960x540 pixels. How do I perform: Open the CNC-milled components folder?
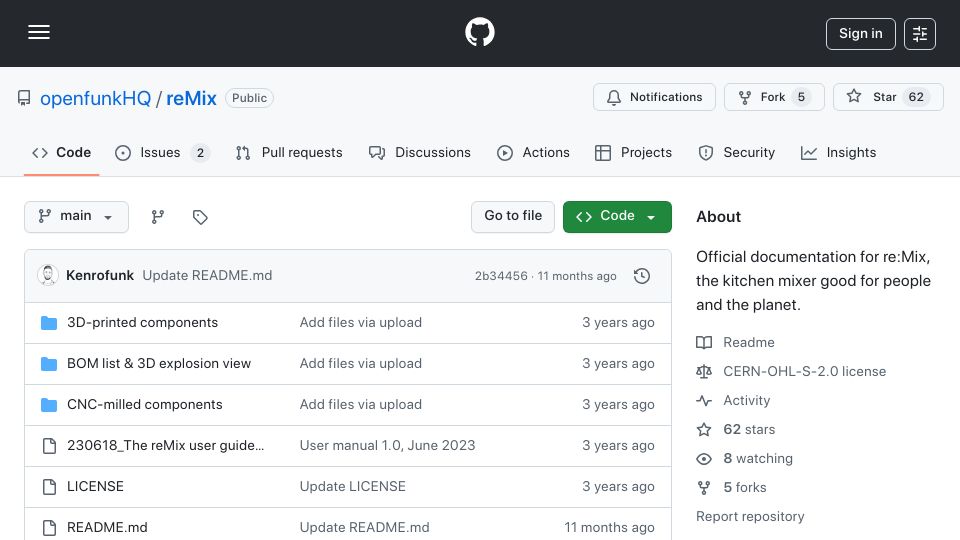145,405
